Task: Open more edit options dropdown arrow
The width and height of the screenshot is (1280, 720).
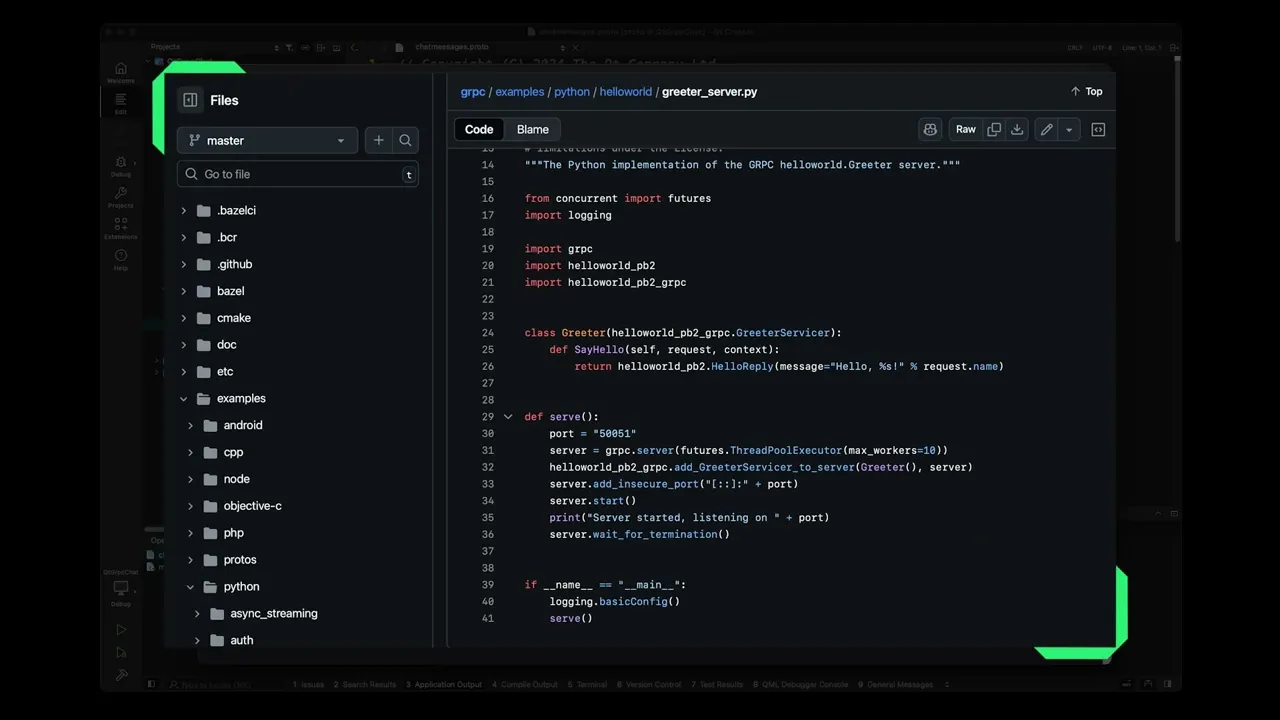Action: (x=1069, y=129)
